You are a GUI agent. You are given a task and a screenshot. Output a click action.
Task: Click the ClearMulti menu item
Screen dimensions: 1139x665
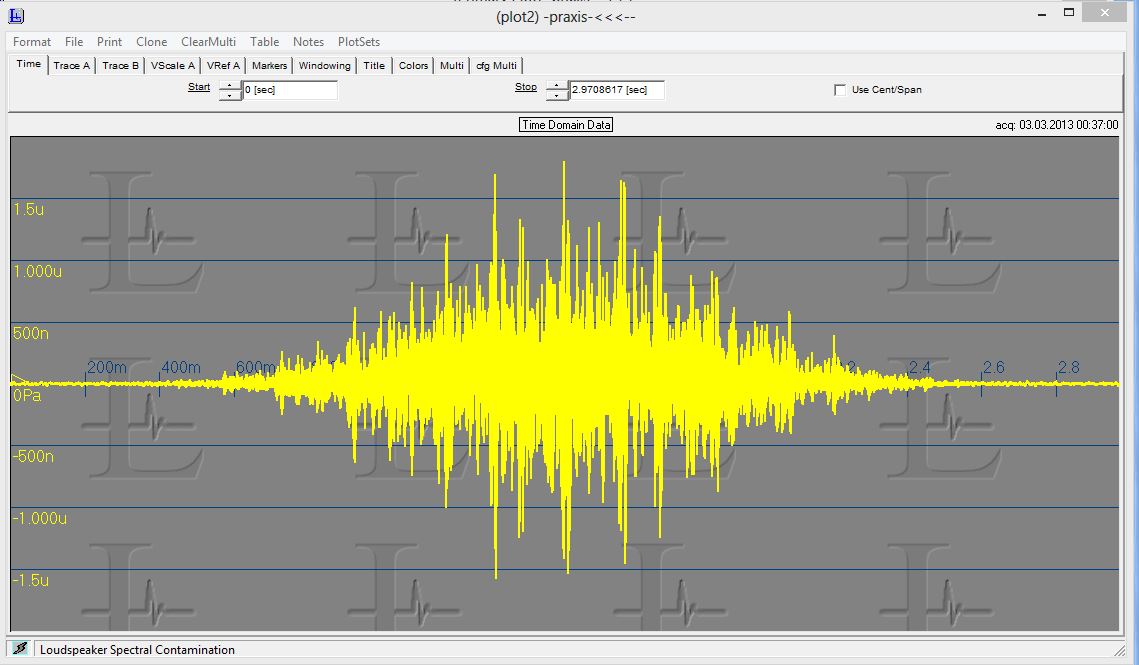point(208,42)
